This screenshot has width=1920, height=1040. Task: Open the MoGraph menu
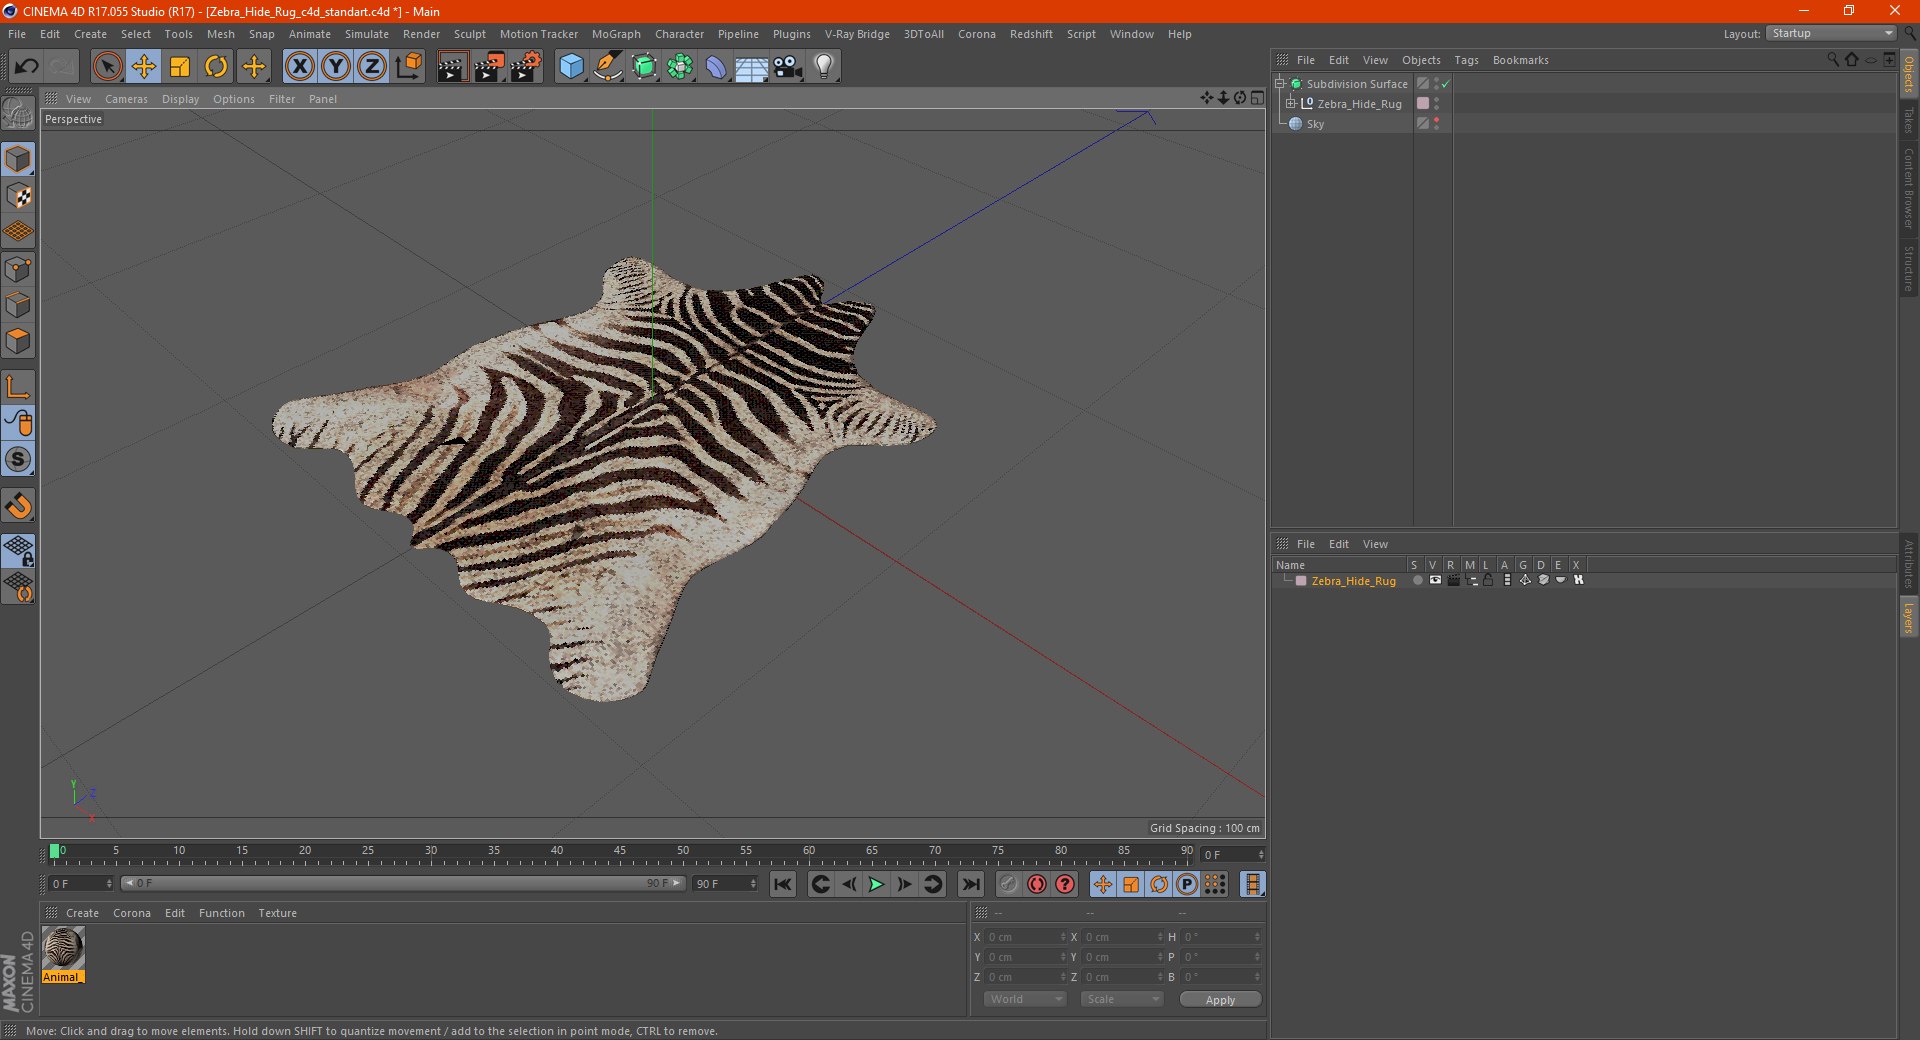[x=616, y=34]
